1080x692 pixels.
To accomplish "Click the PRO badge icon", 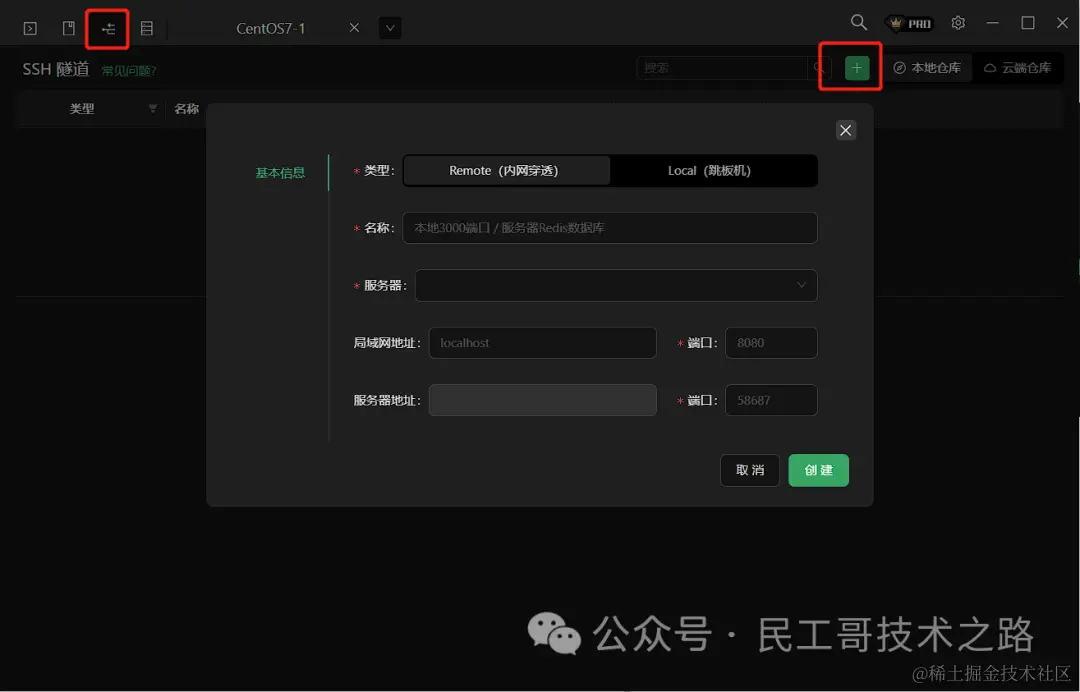I will click(908, 22).
